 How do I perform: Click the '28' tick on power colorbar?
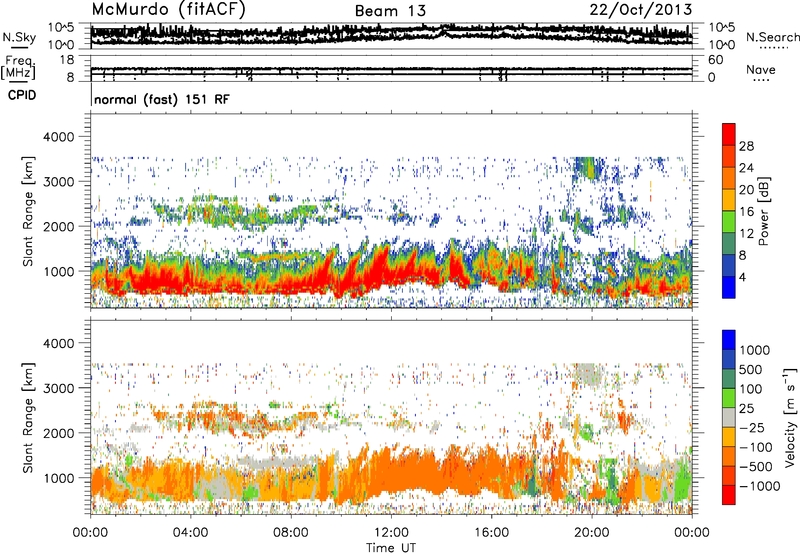746,146
